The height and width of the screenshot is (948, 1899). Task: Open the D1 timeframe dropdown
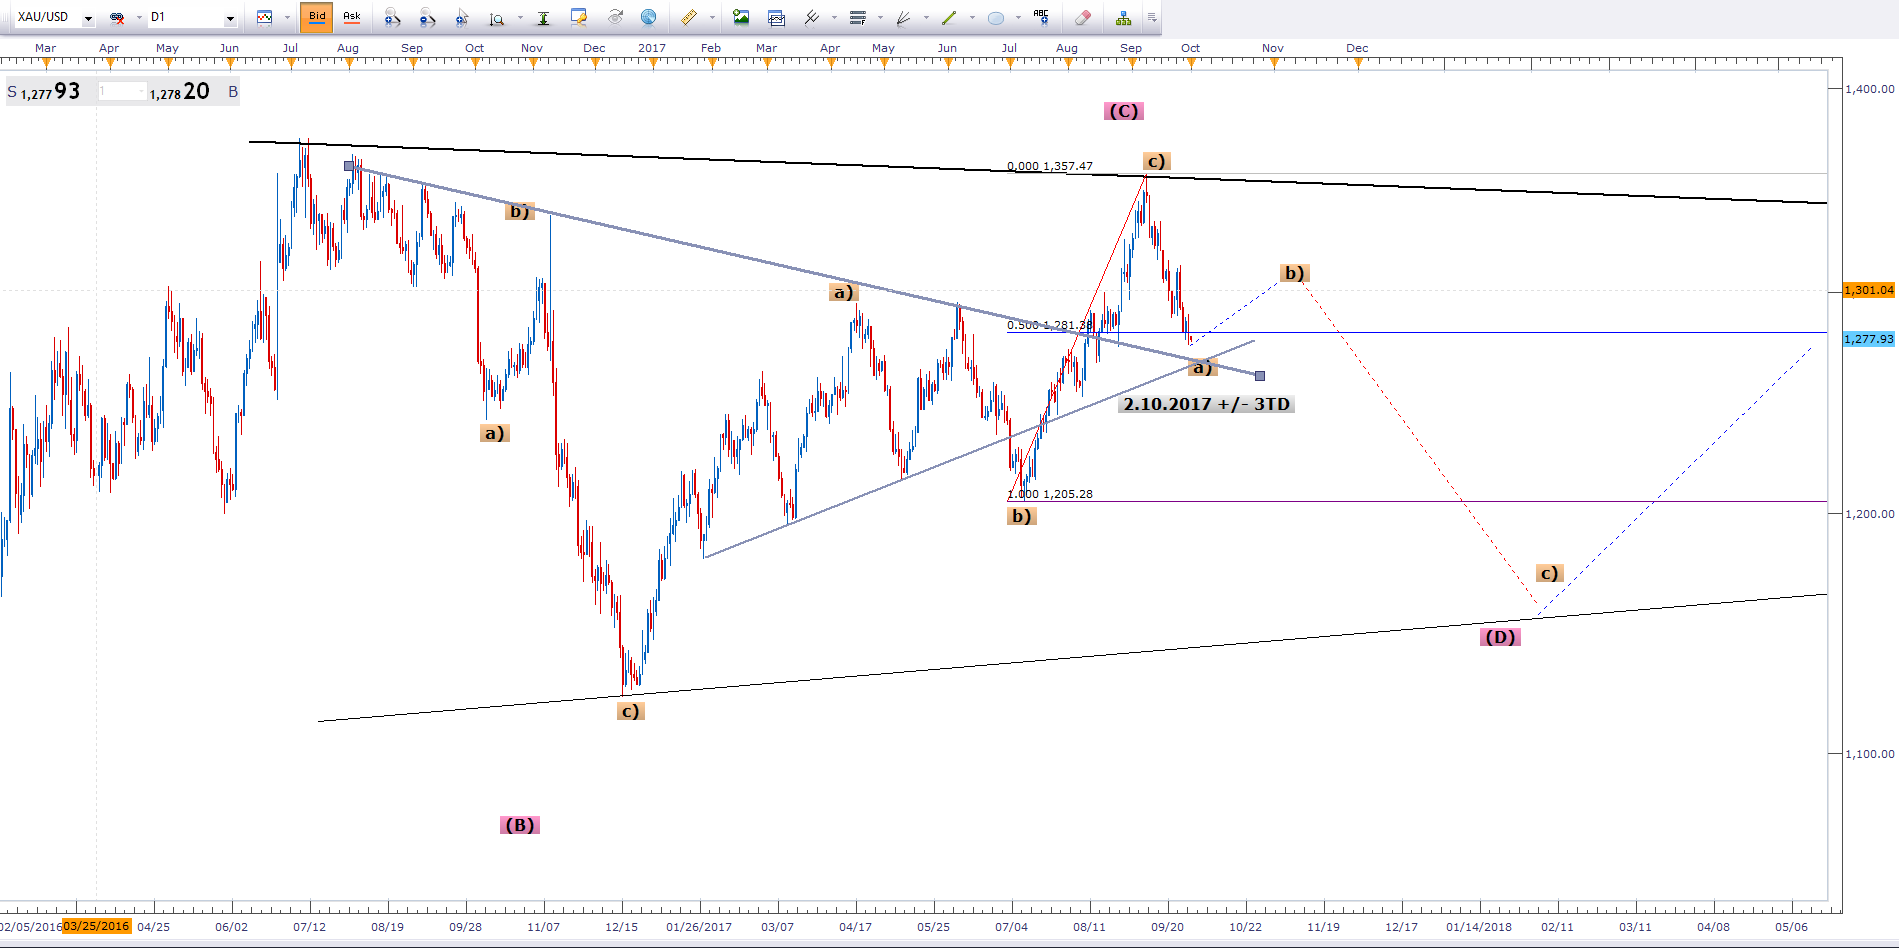[x=230, y=18]
